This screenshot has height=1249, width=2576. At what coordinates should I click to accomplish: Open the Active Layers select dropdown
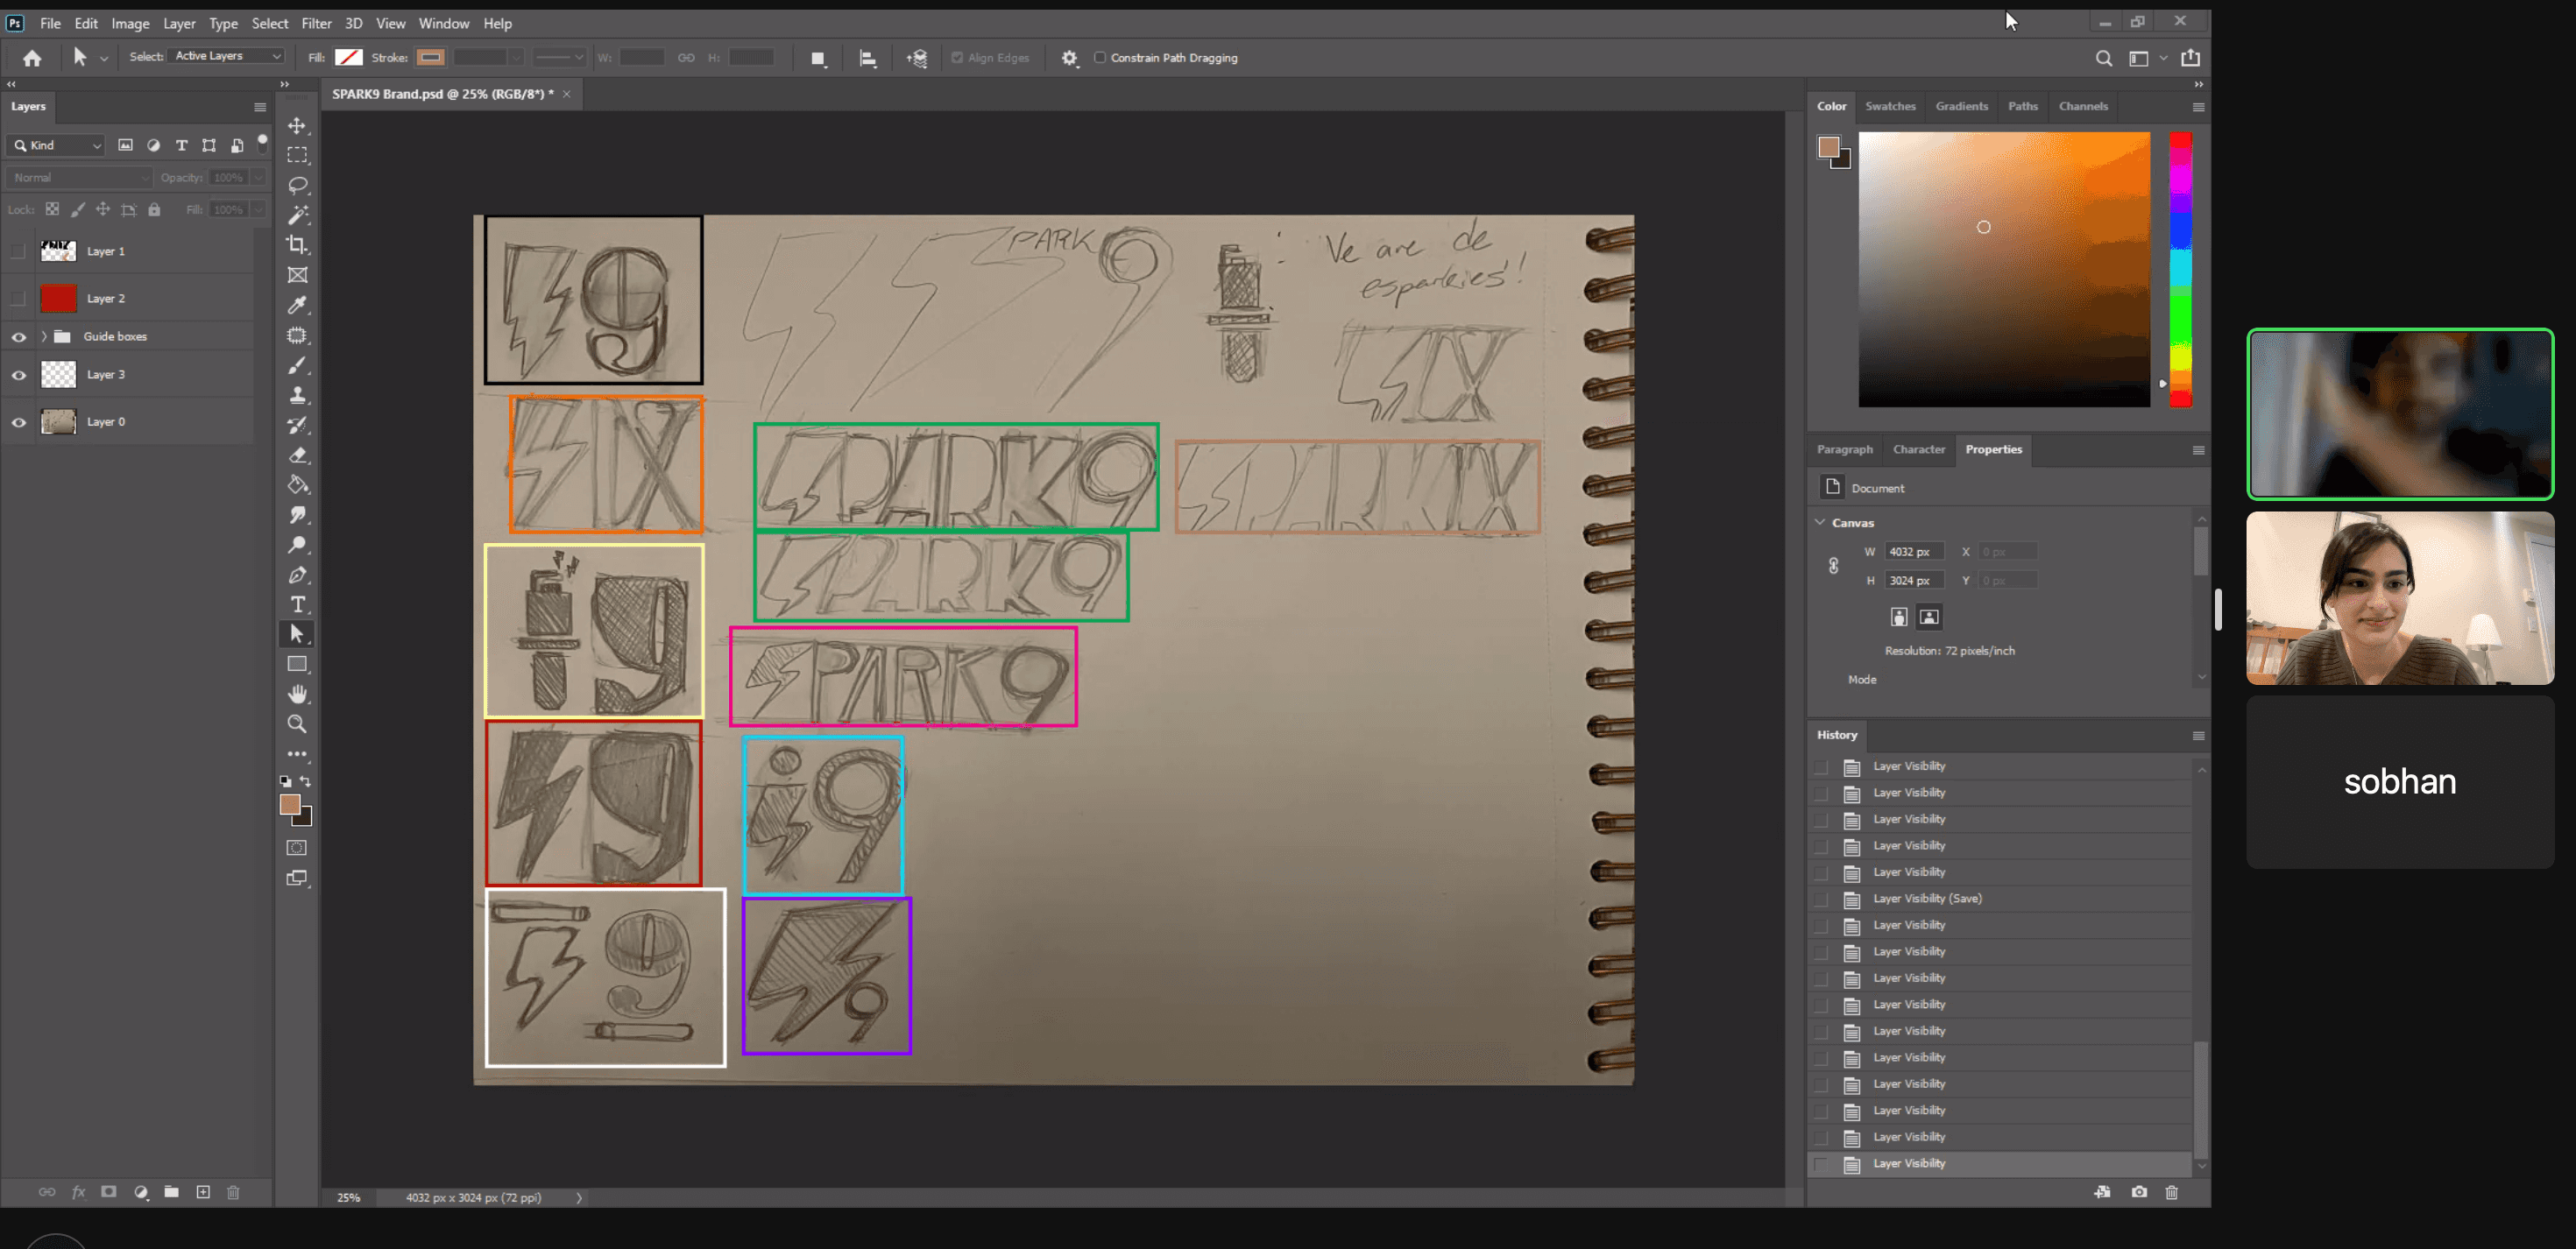click(x=227, y=57)
